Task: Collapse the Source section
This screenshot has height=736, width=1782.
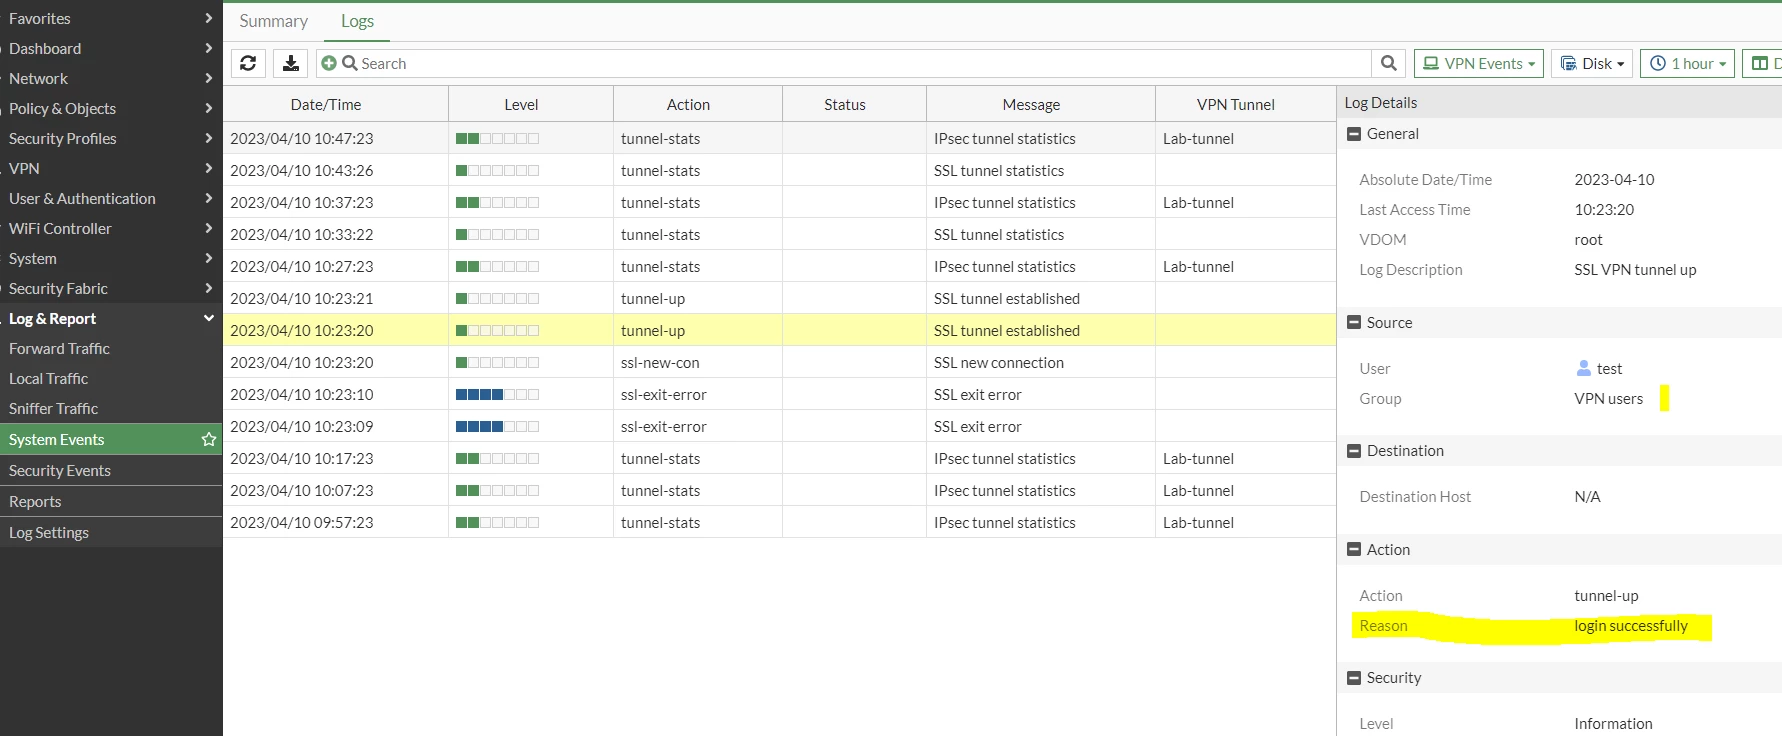Action: 1354,323
